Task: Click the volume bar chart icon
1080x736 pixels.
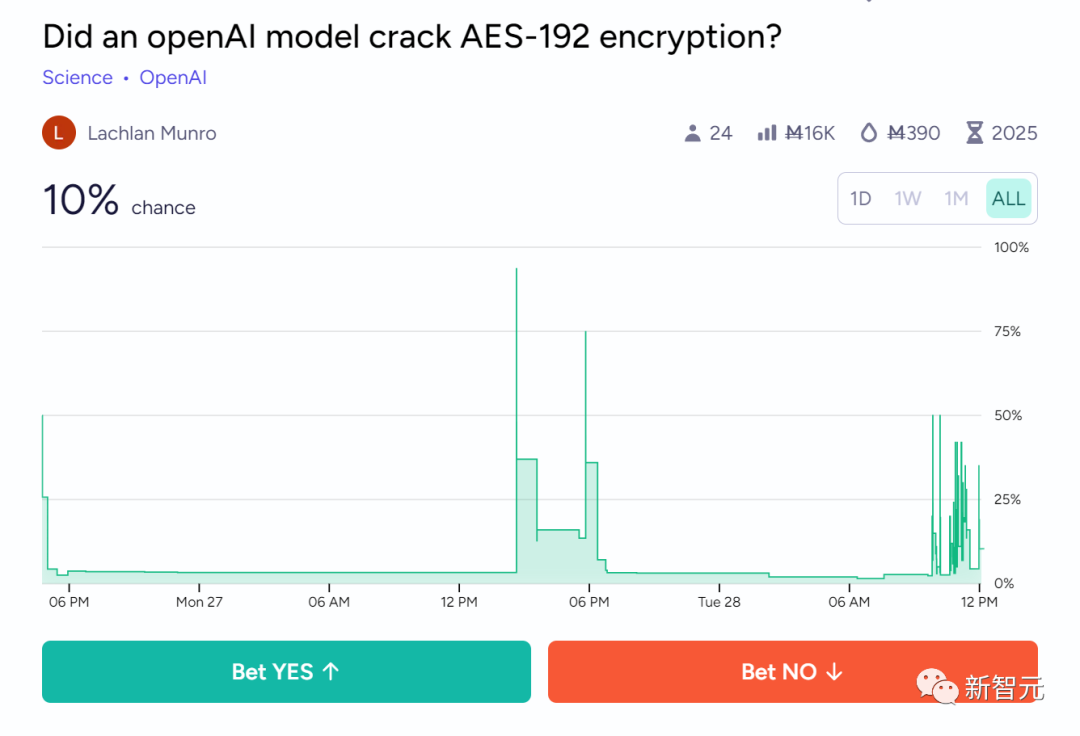Action: coord(767,133)
